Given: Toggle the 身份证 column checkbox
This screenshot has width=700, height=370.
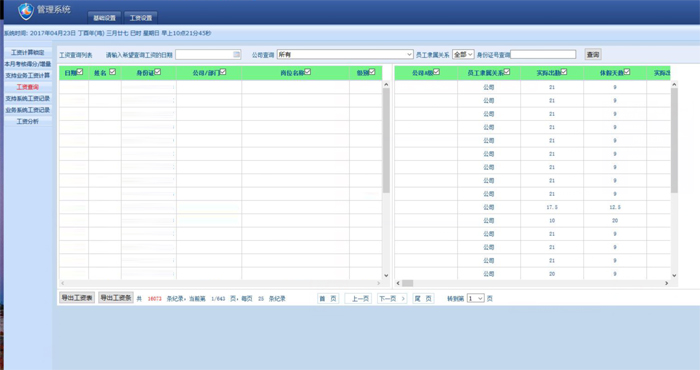Looking at the screenshot, I should click(x=158, y=72).
